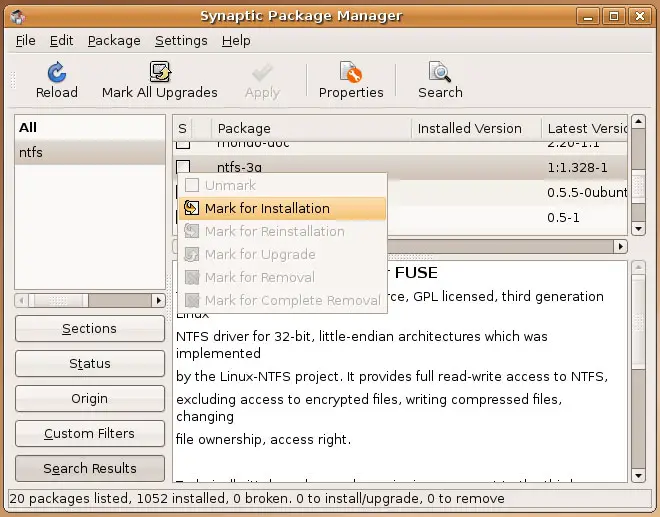The height and width of the screenshot is (517, 660).
Task: Open the Edit menu
Action: click(x=61, y=40)
